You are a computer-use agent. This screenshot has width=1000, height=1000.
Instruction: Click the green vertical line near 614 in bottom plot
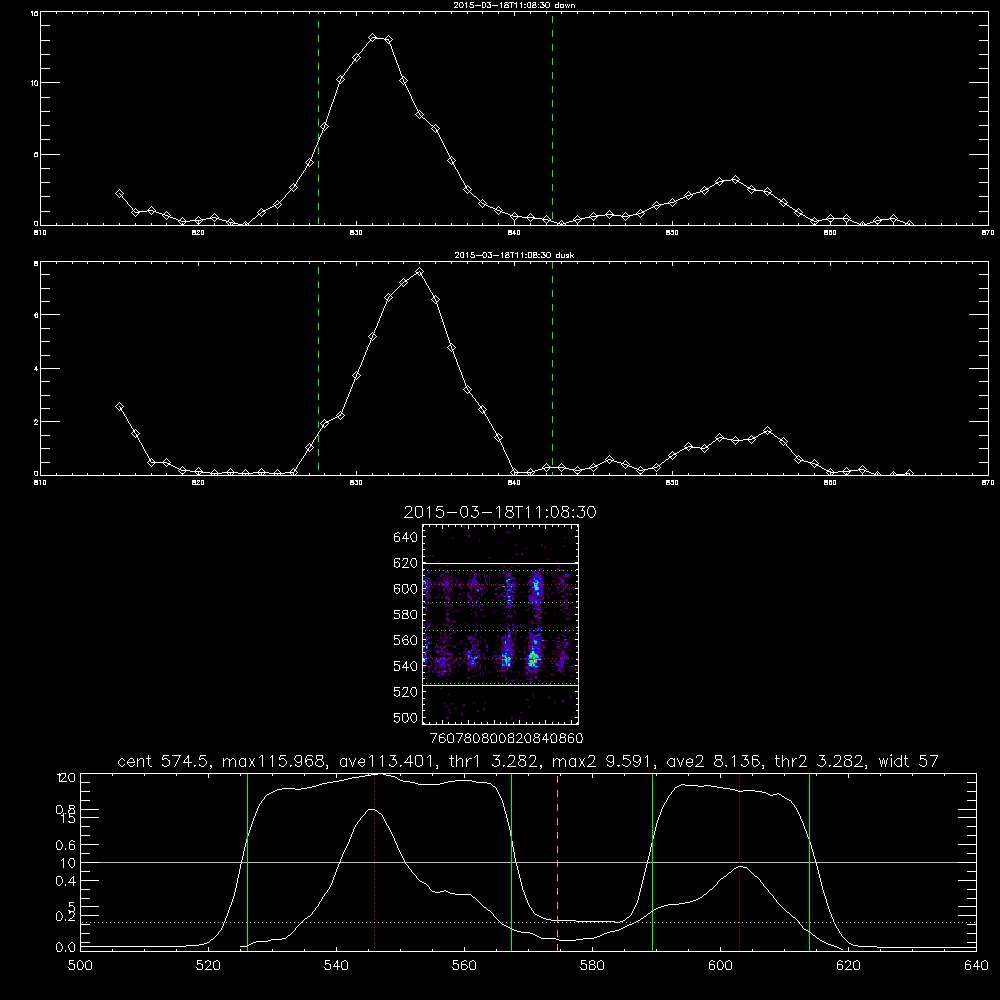point(809,862)
